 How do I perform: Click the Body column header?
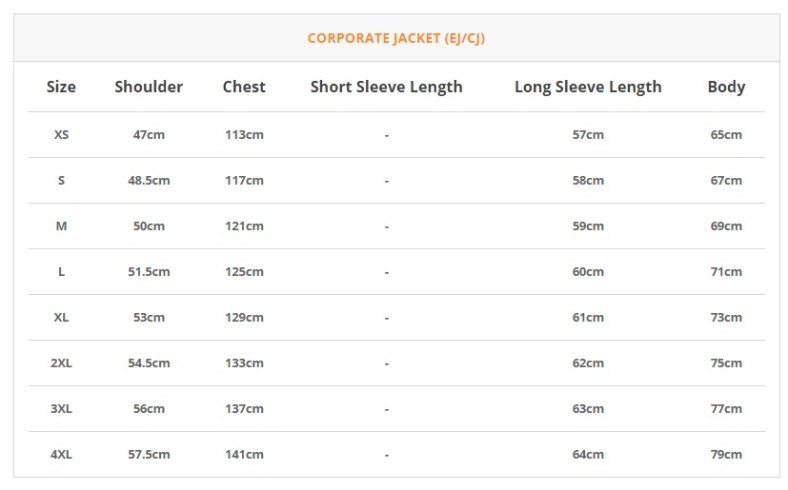tap(726, 87)
